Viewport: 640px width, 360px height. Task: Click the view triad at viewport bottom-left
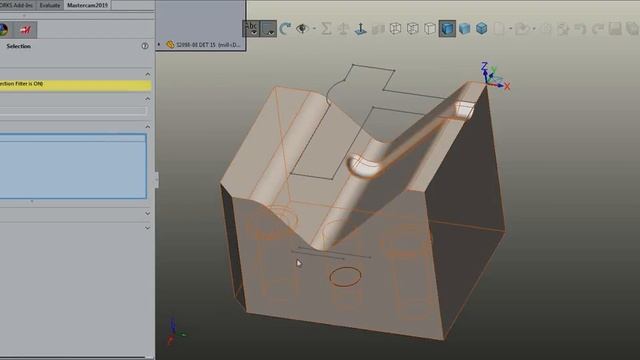pos(176,332)
